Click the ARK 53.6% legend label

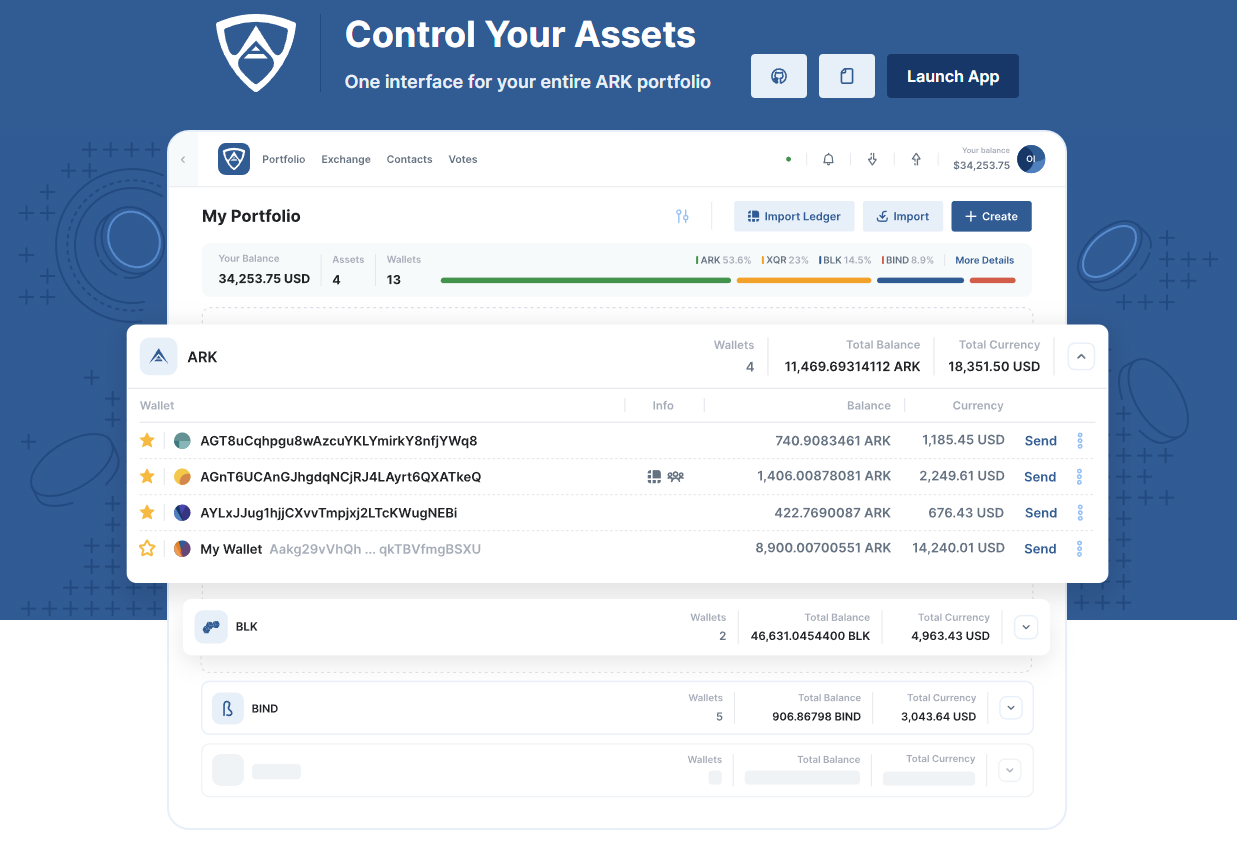click(723, 260)
